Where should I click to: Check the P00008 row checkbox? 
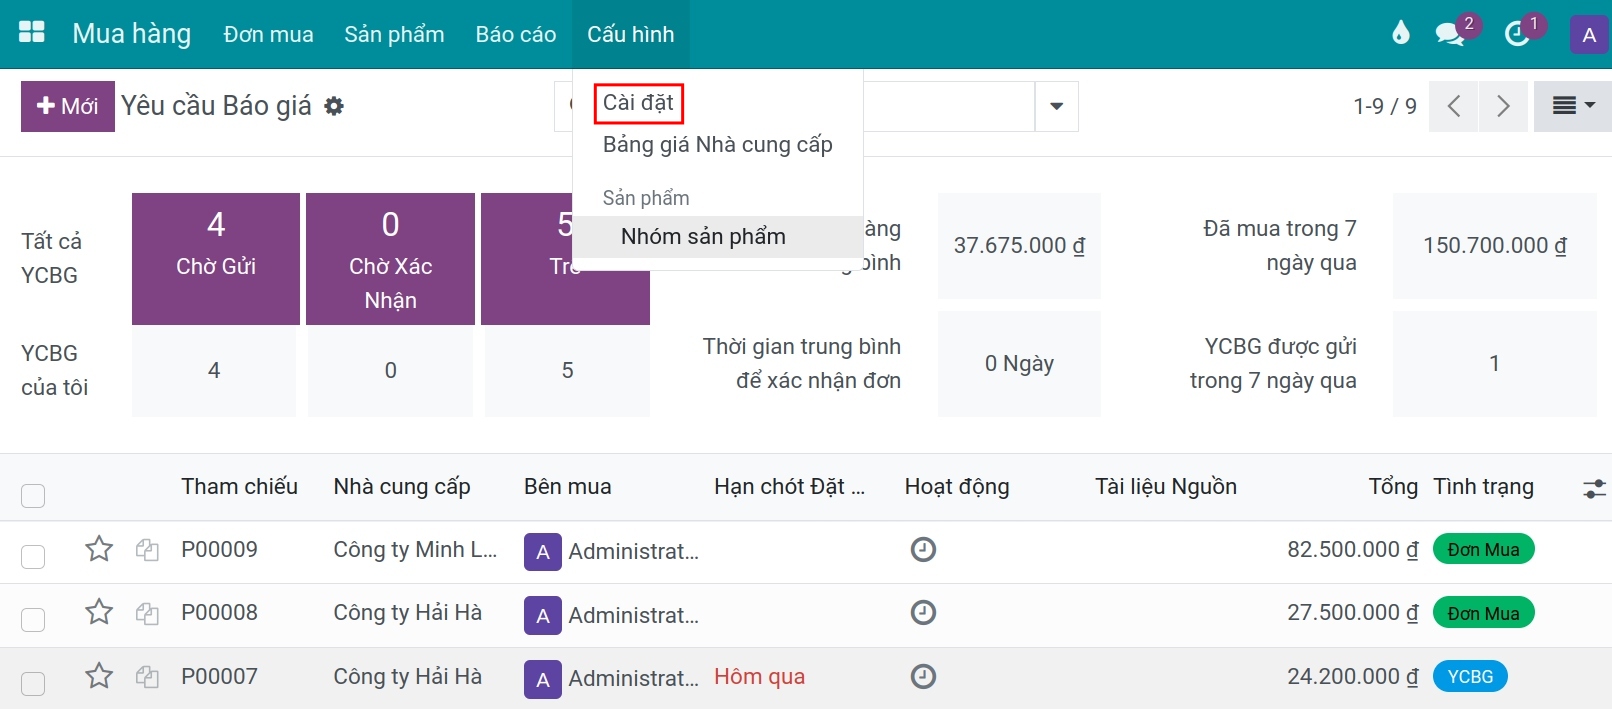point(33,620)
